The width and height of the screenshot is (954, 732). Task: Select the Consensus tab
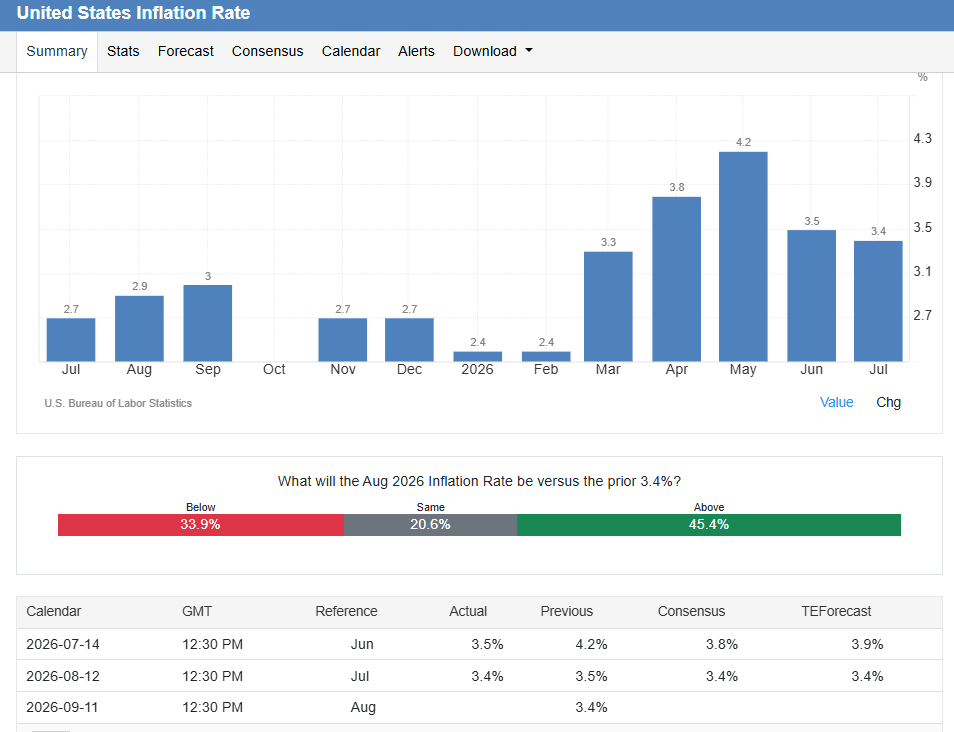click(267, 51)
